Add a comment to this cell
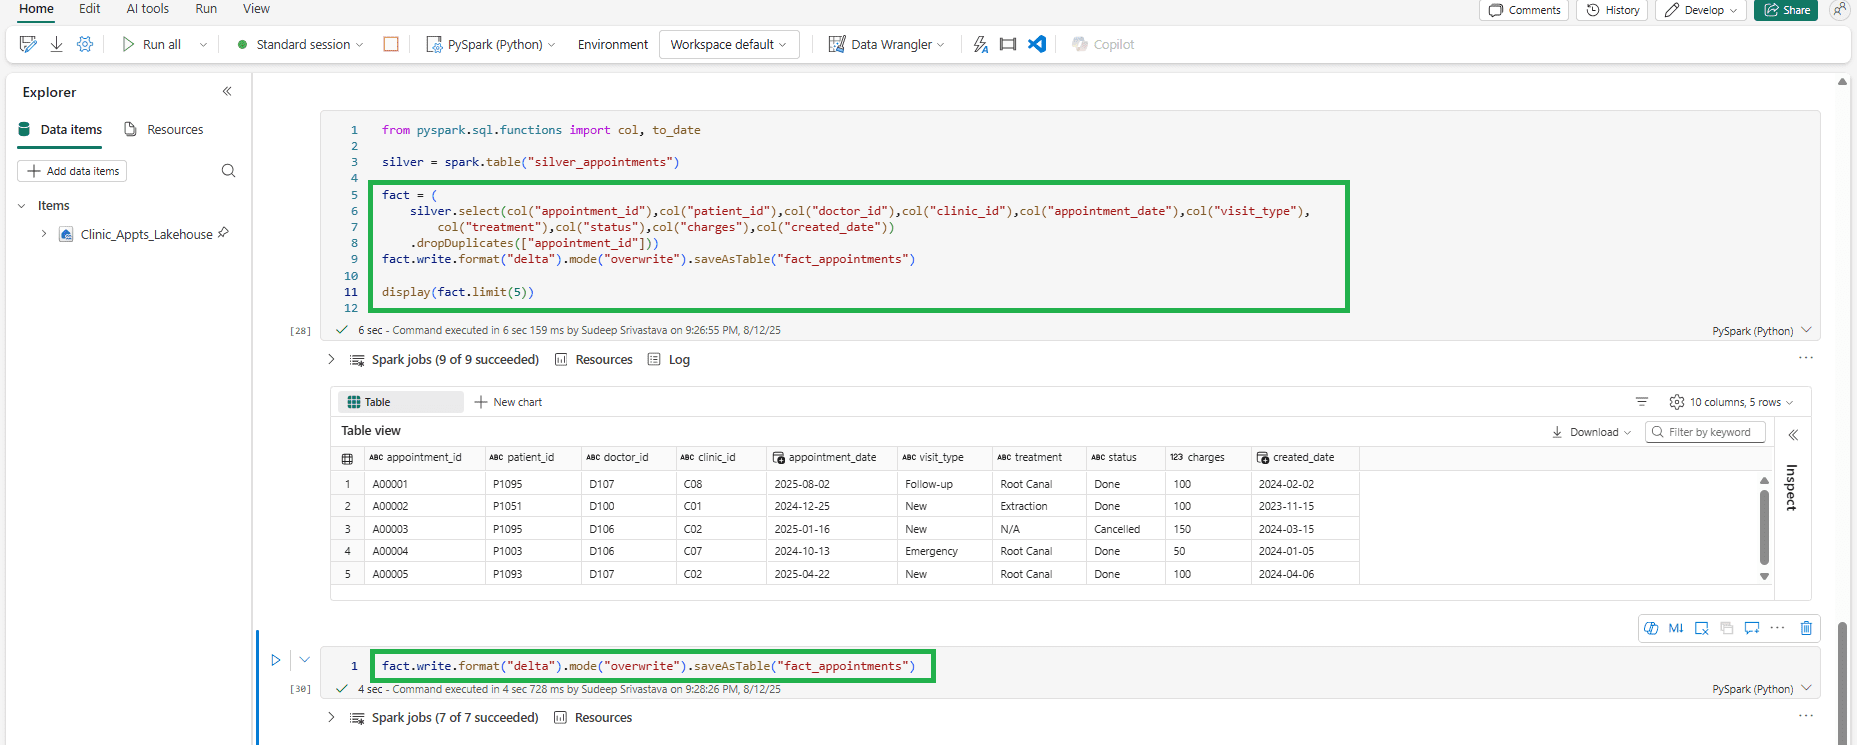The image size is (1857, 745). click(1752, 628)
